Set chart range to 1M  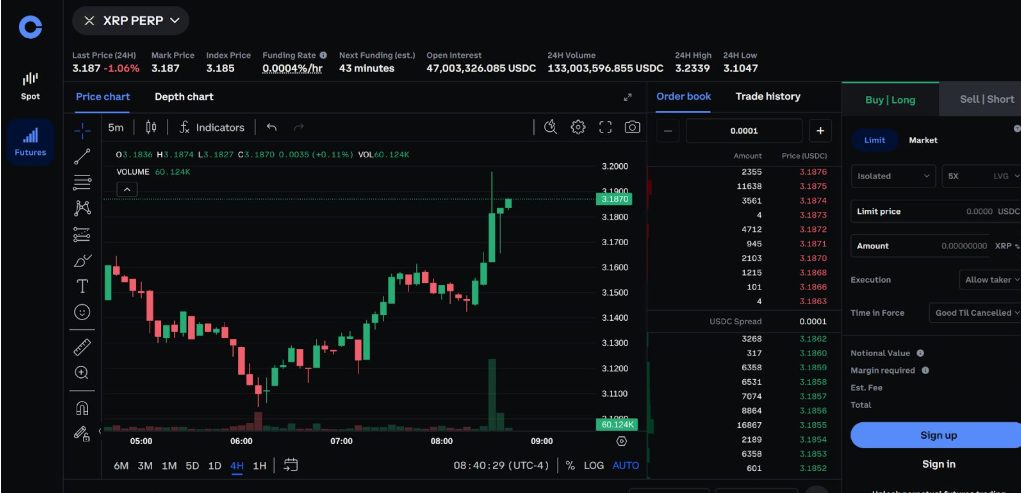[169, 466]
